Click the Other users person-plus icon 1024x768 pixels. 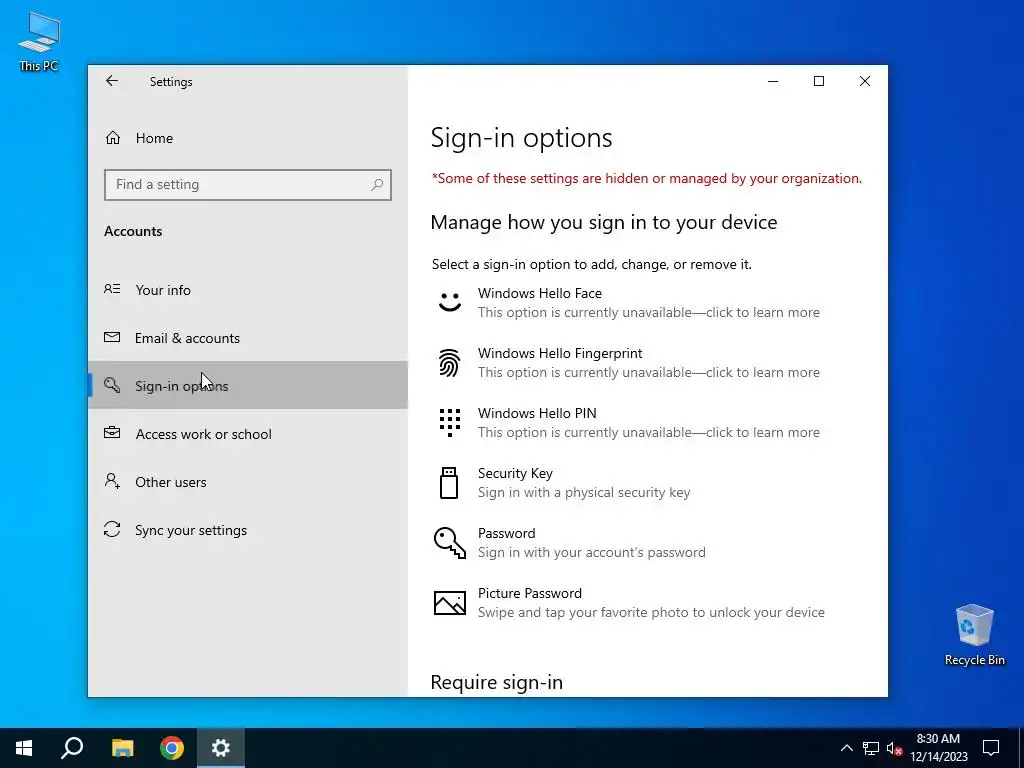click(112, 481)
